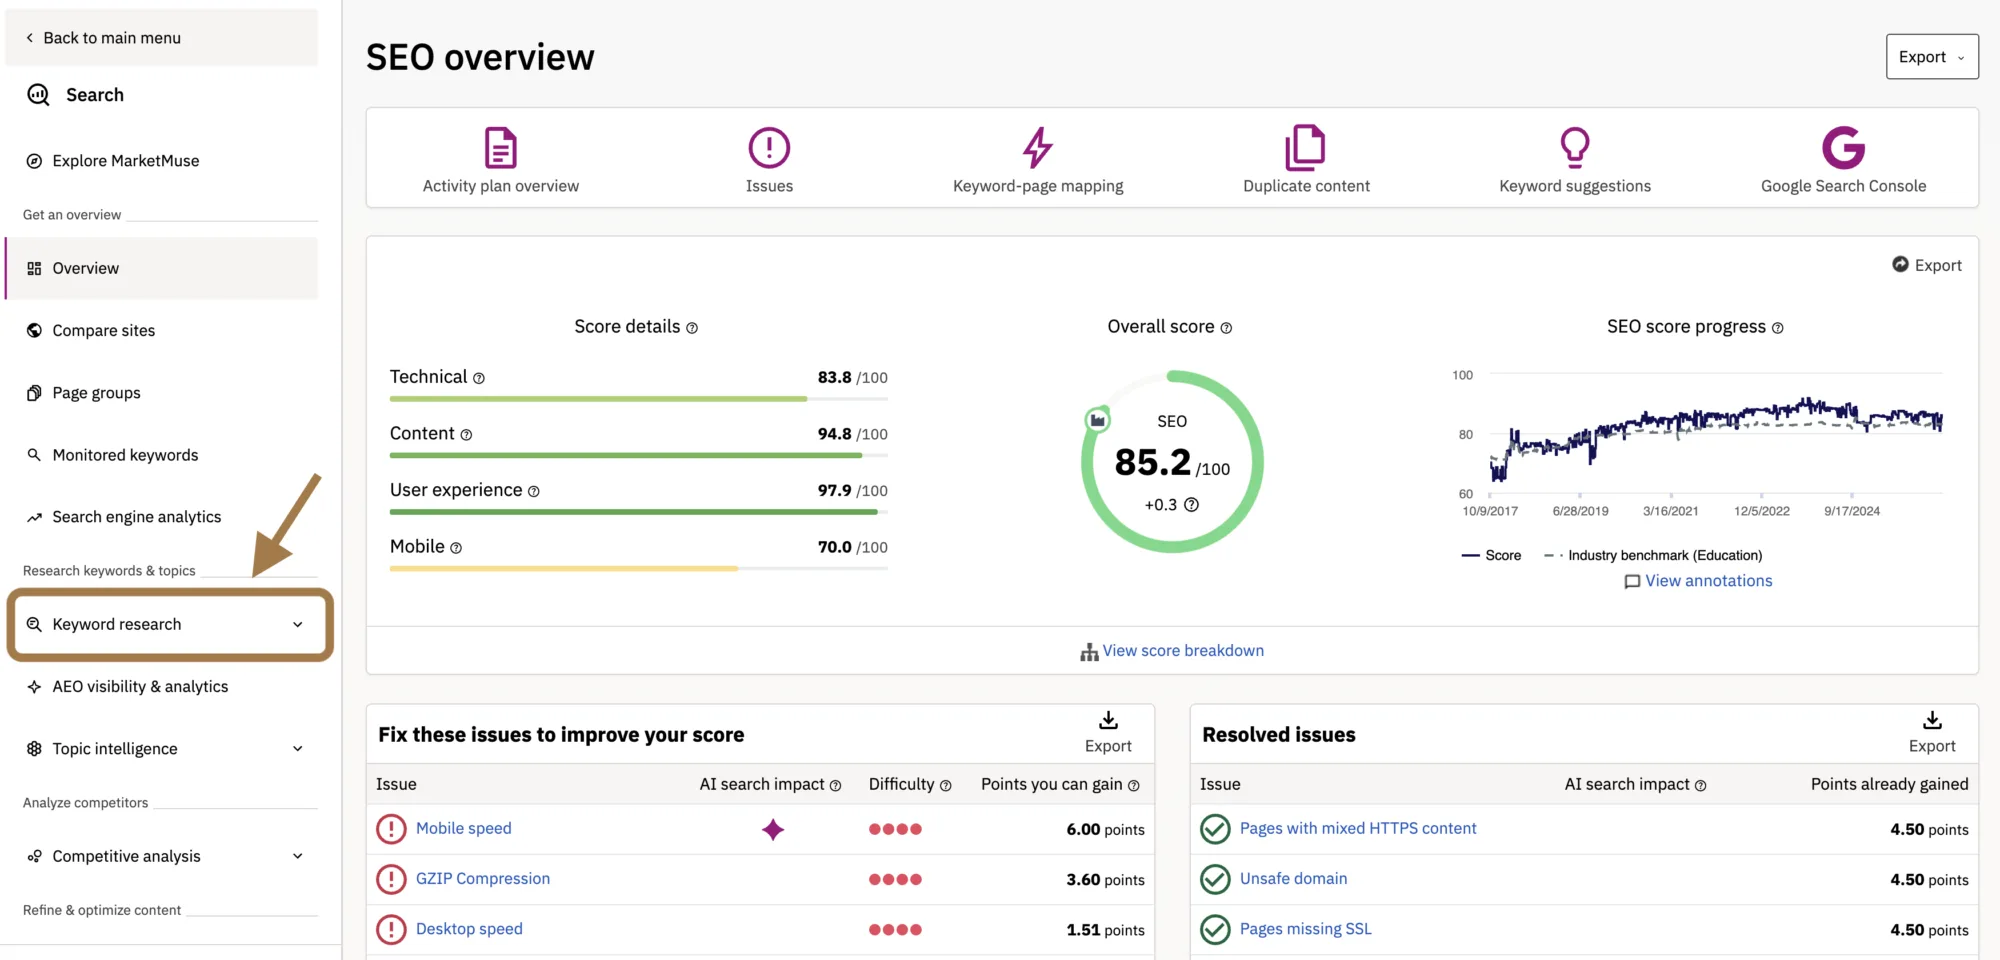The height and width of the screenshot is (960, 2000).
Task: Click the AI search impact help icon in Fix issues
Action: click(x=835, y=786)
